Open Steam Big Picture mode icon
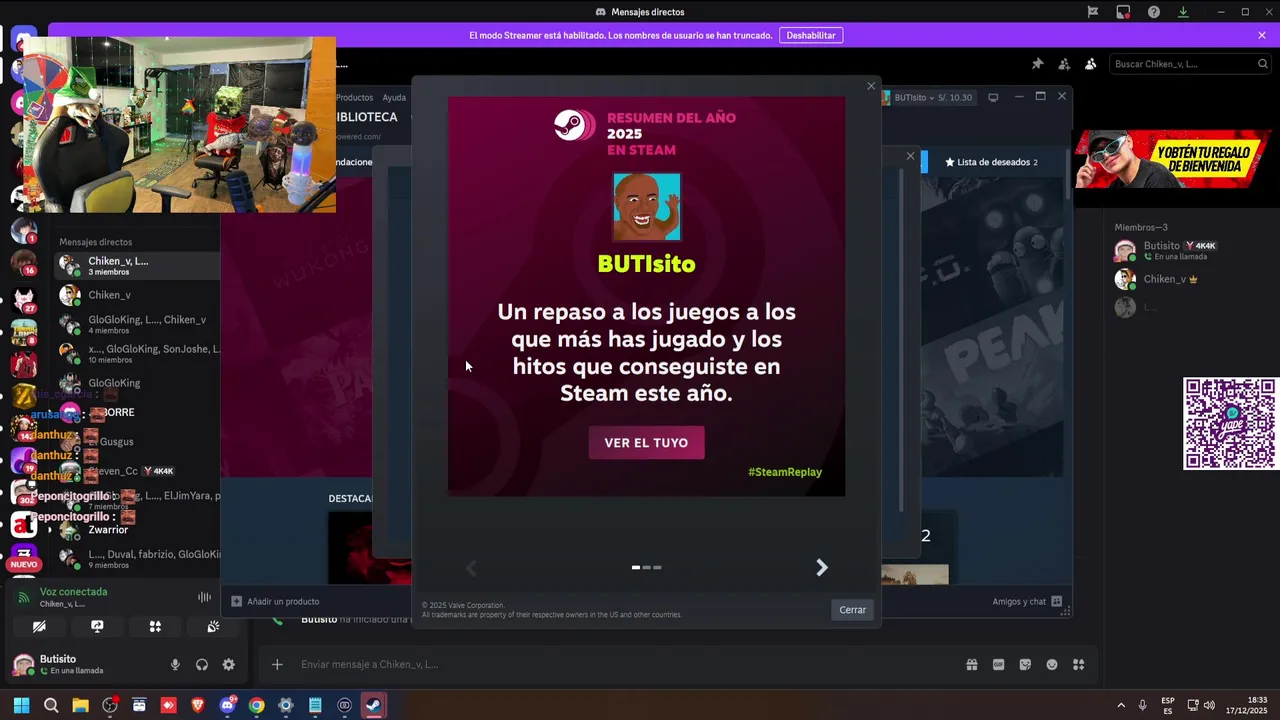 (993, 97)
